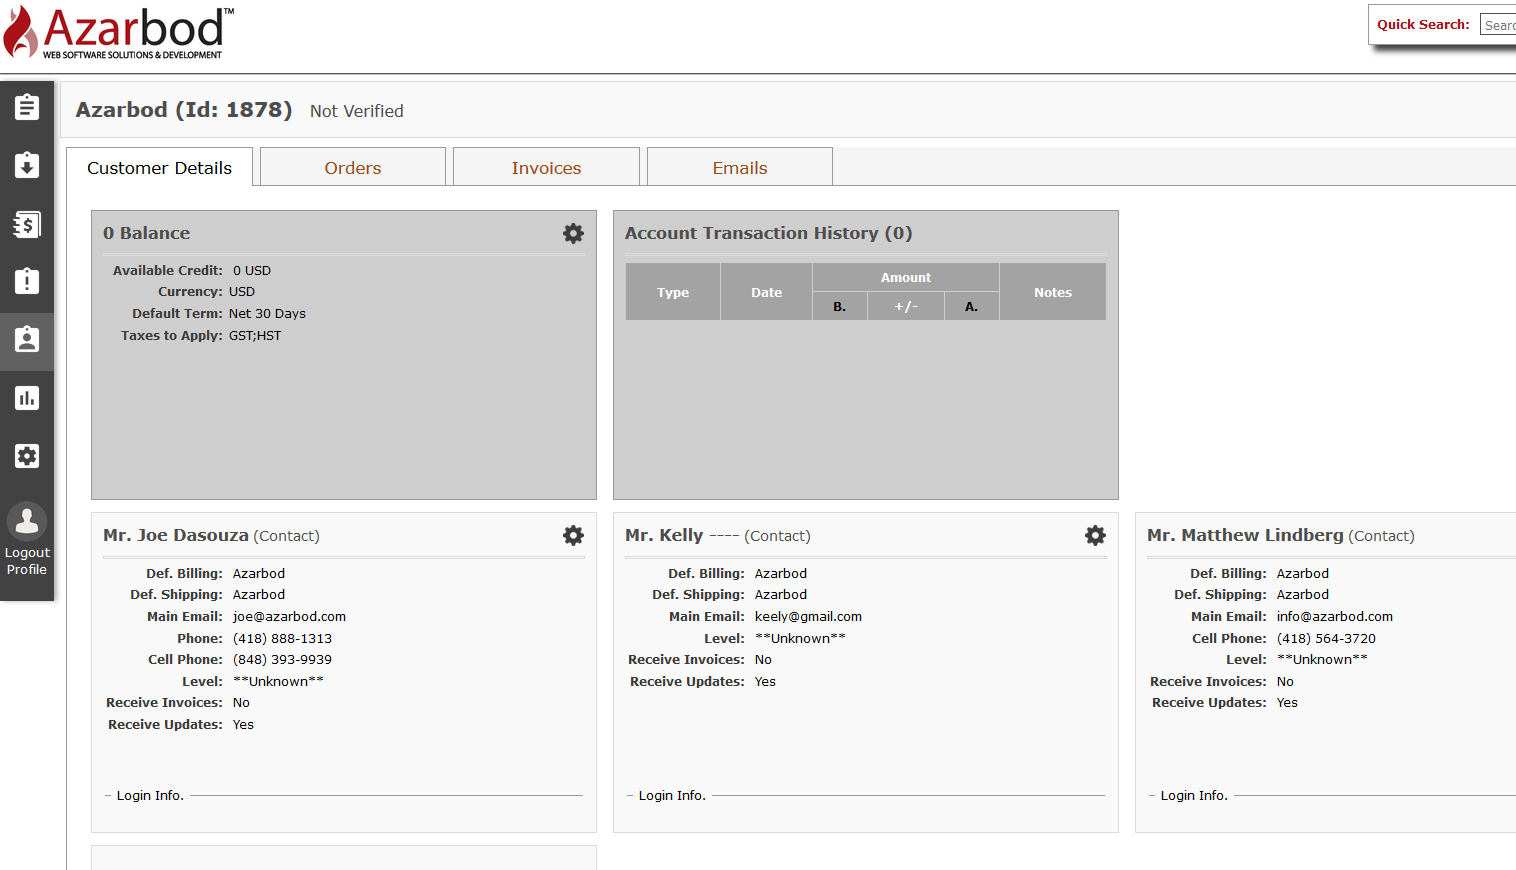Click the Not Verified status text
1516x870 pixels.
tap(357, 111)
